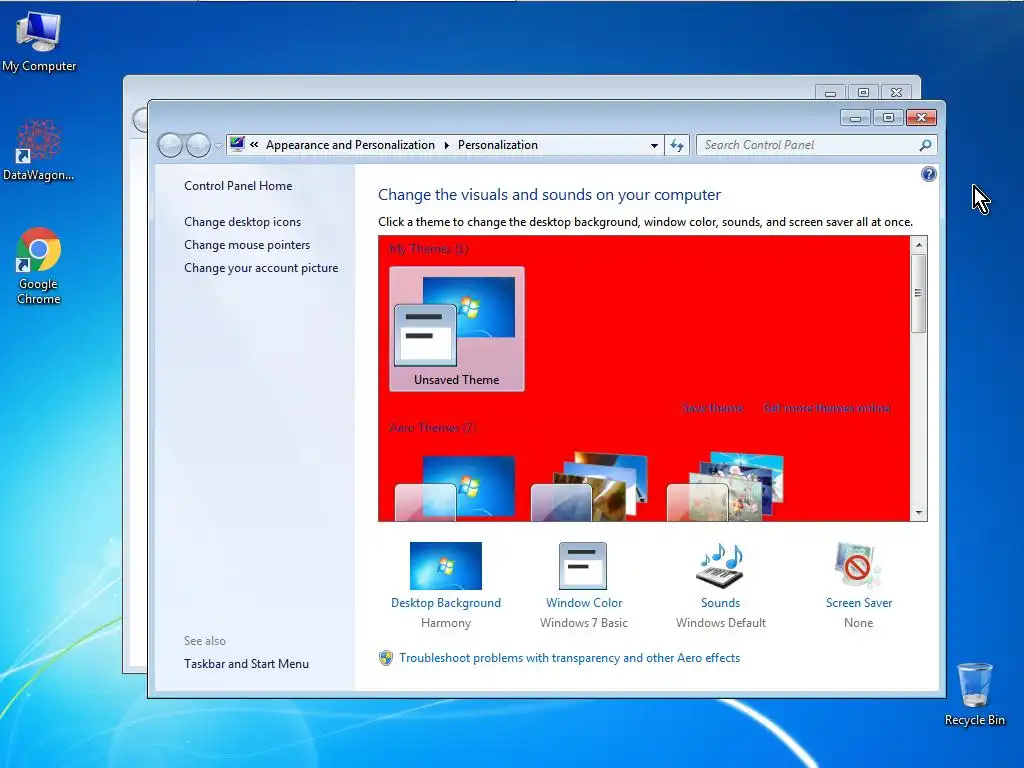
Task: Click the My Themes (1) heading
Action: tap(428, 249)
